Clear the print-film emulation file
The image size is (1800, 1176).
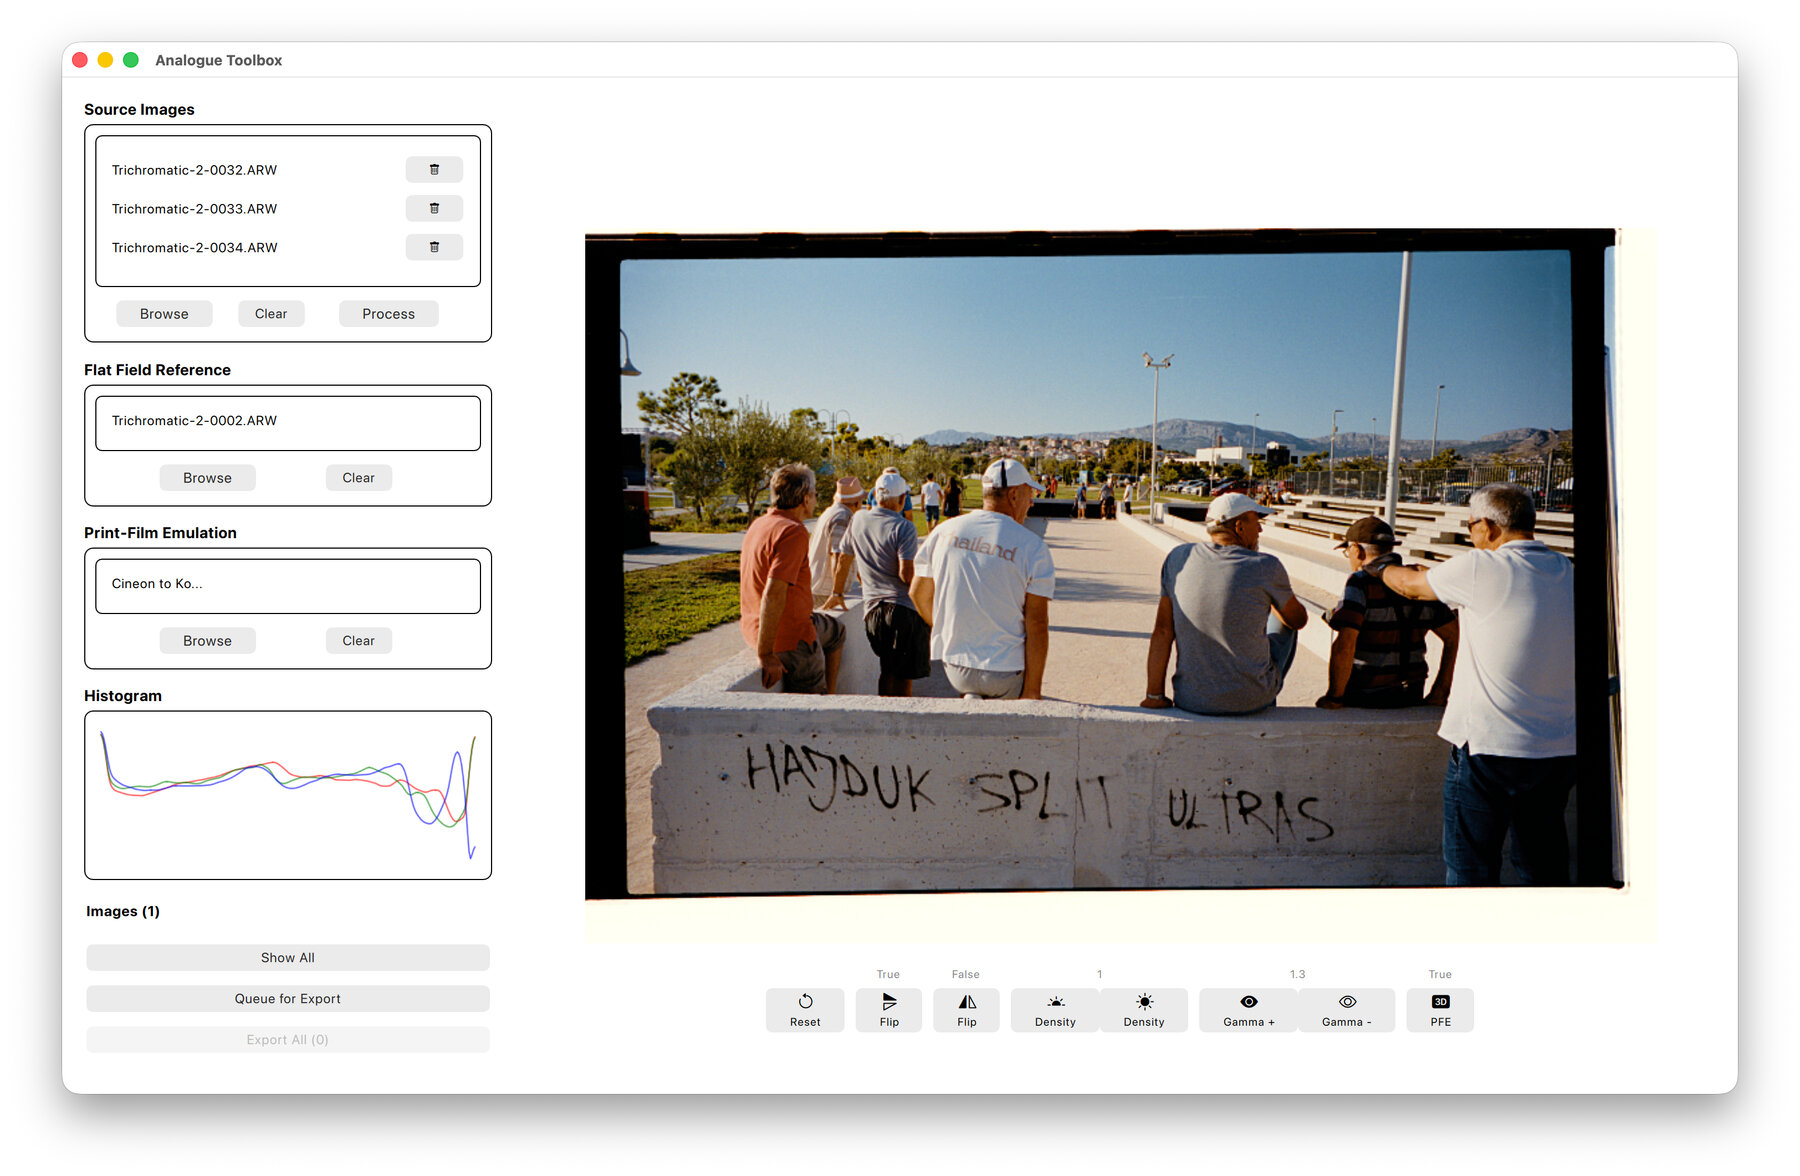pyautogui.click(x=358, y=641)
